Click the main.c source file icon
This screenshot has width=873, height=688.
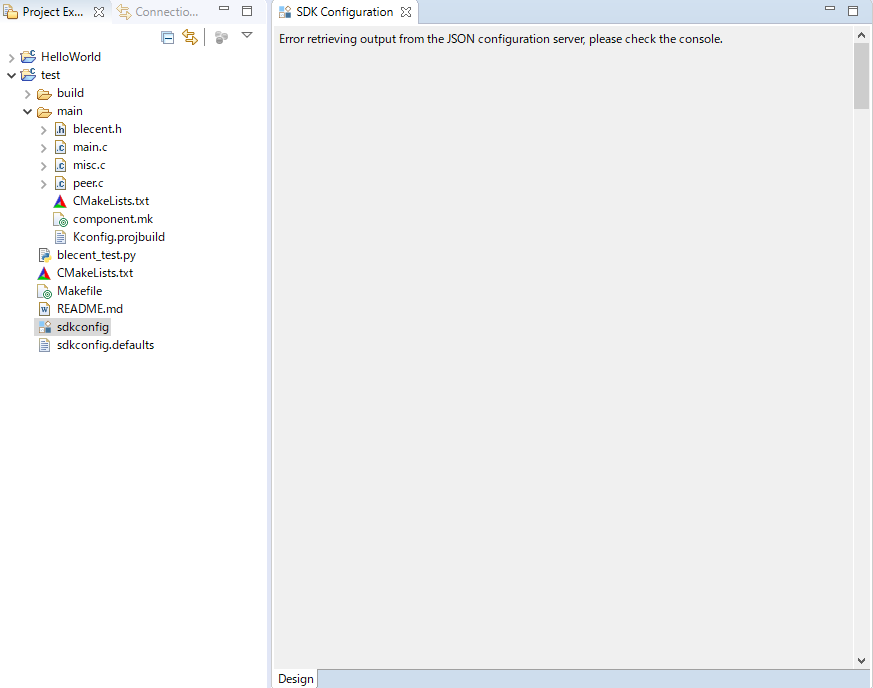(60, 148)
